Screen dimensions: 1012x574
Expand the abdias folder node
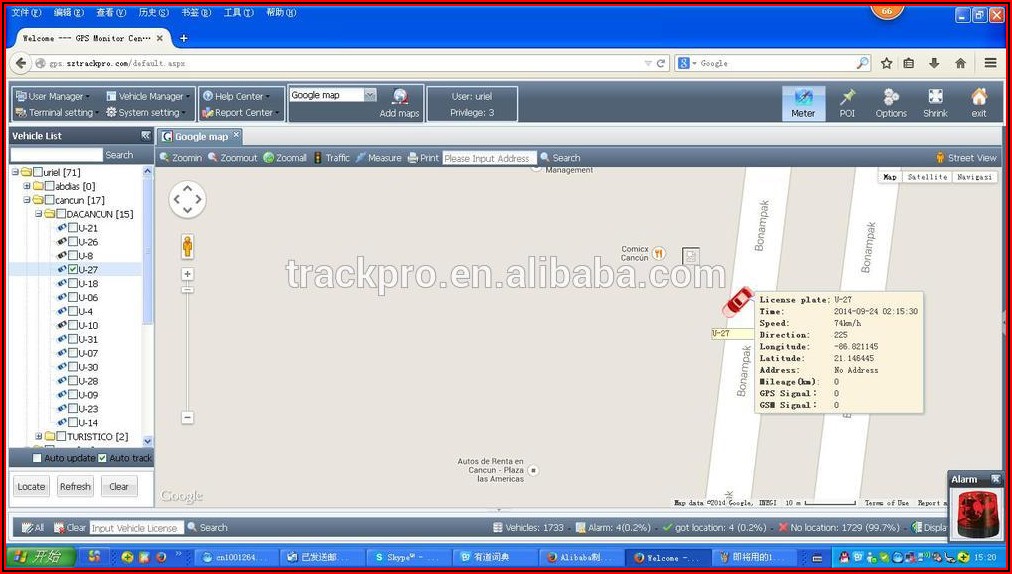tap(26, 186)
